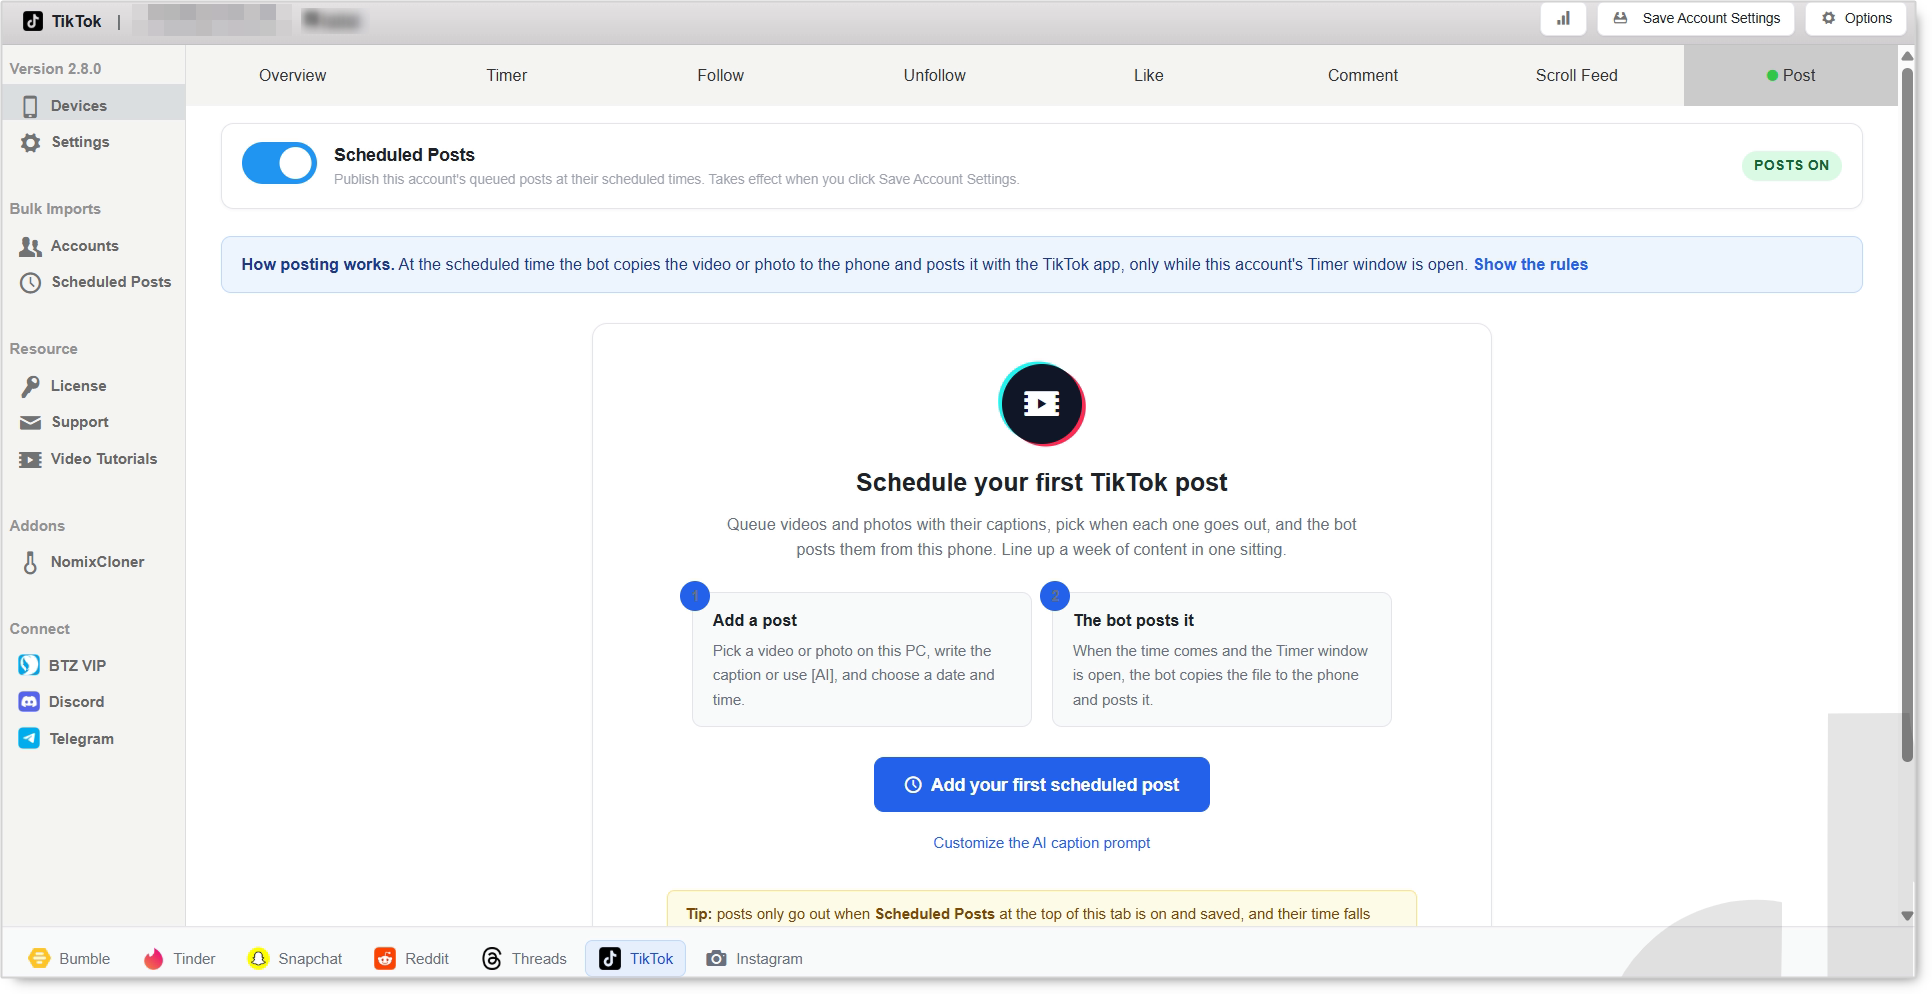Image resolution: width=1932 pixels, height=994 pixels.
Task: Switch to Tinder in bottom bar
Action: 179,958
